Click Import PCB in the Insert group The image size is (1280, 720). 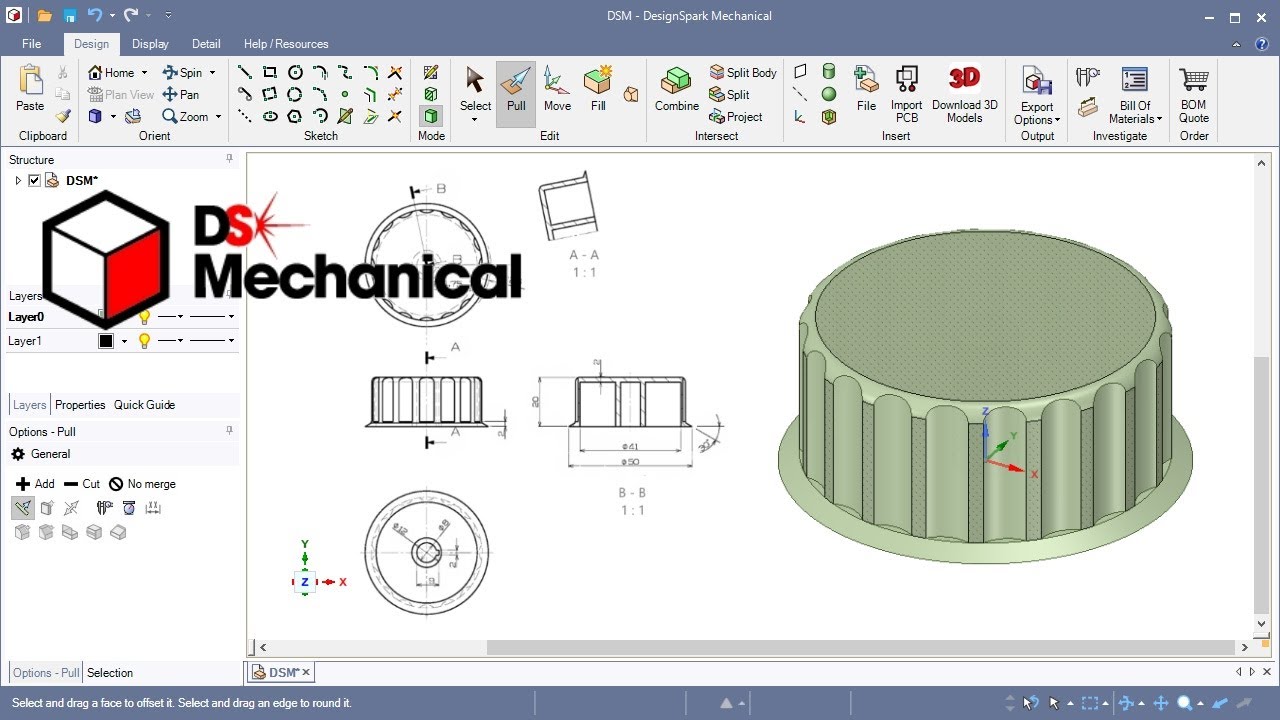[x=907, y=93]
